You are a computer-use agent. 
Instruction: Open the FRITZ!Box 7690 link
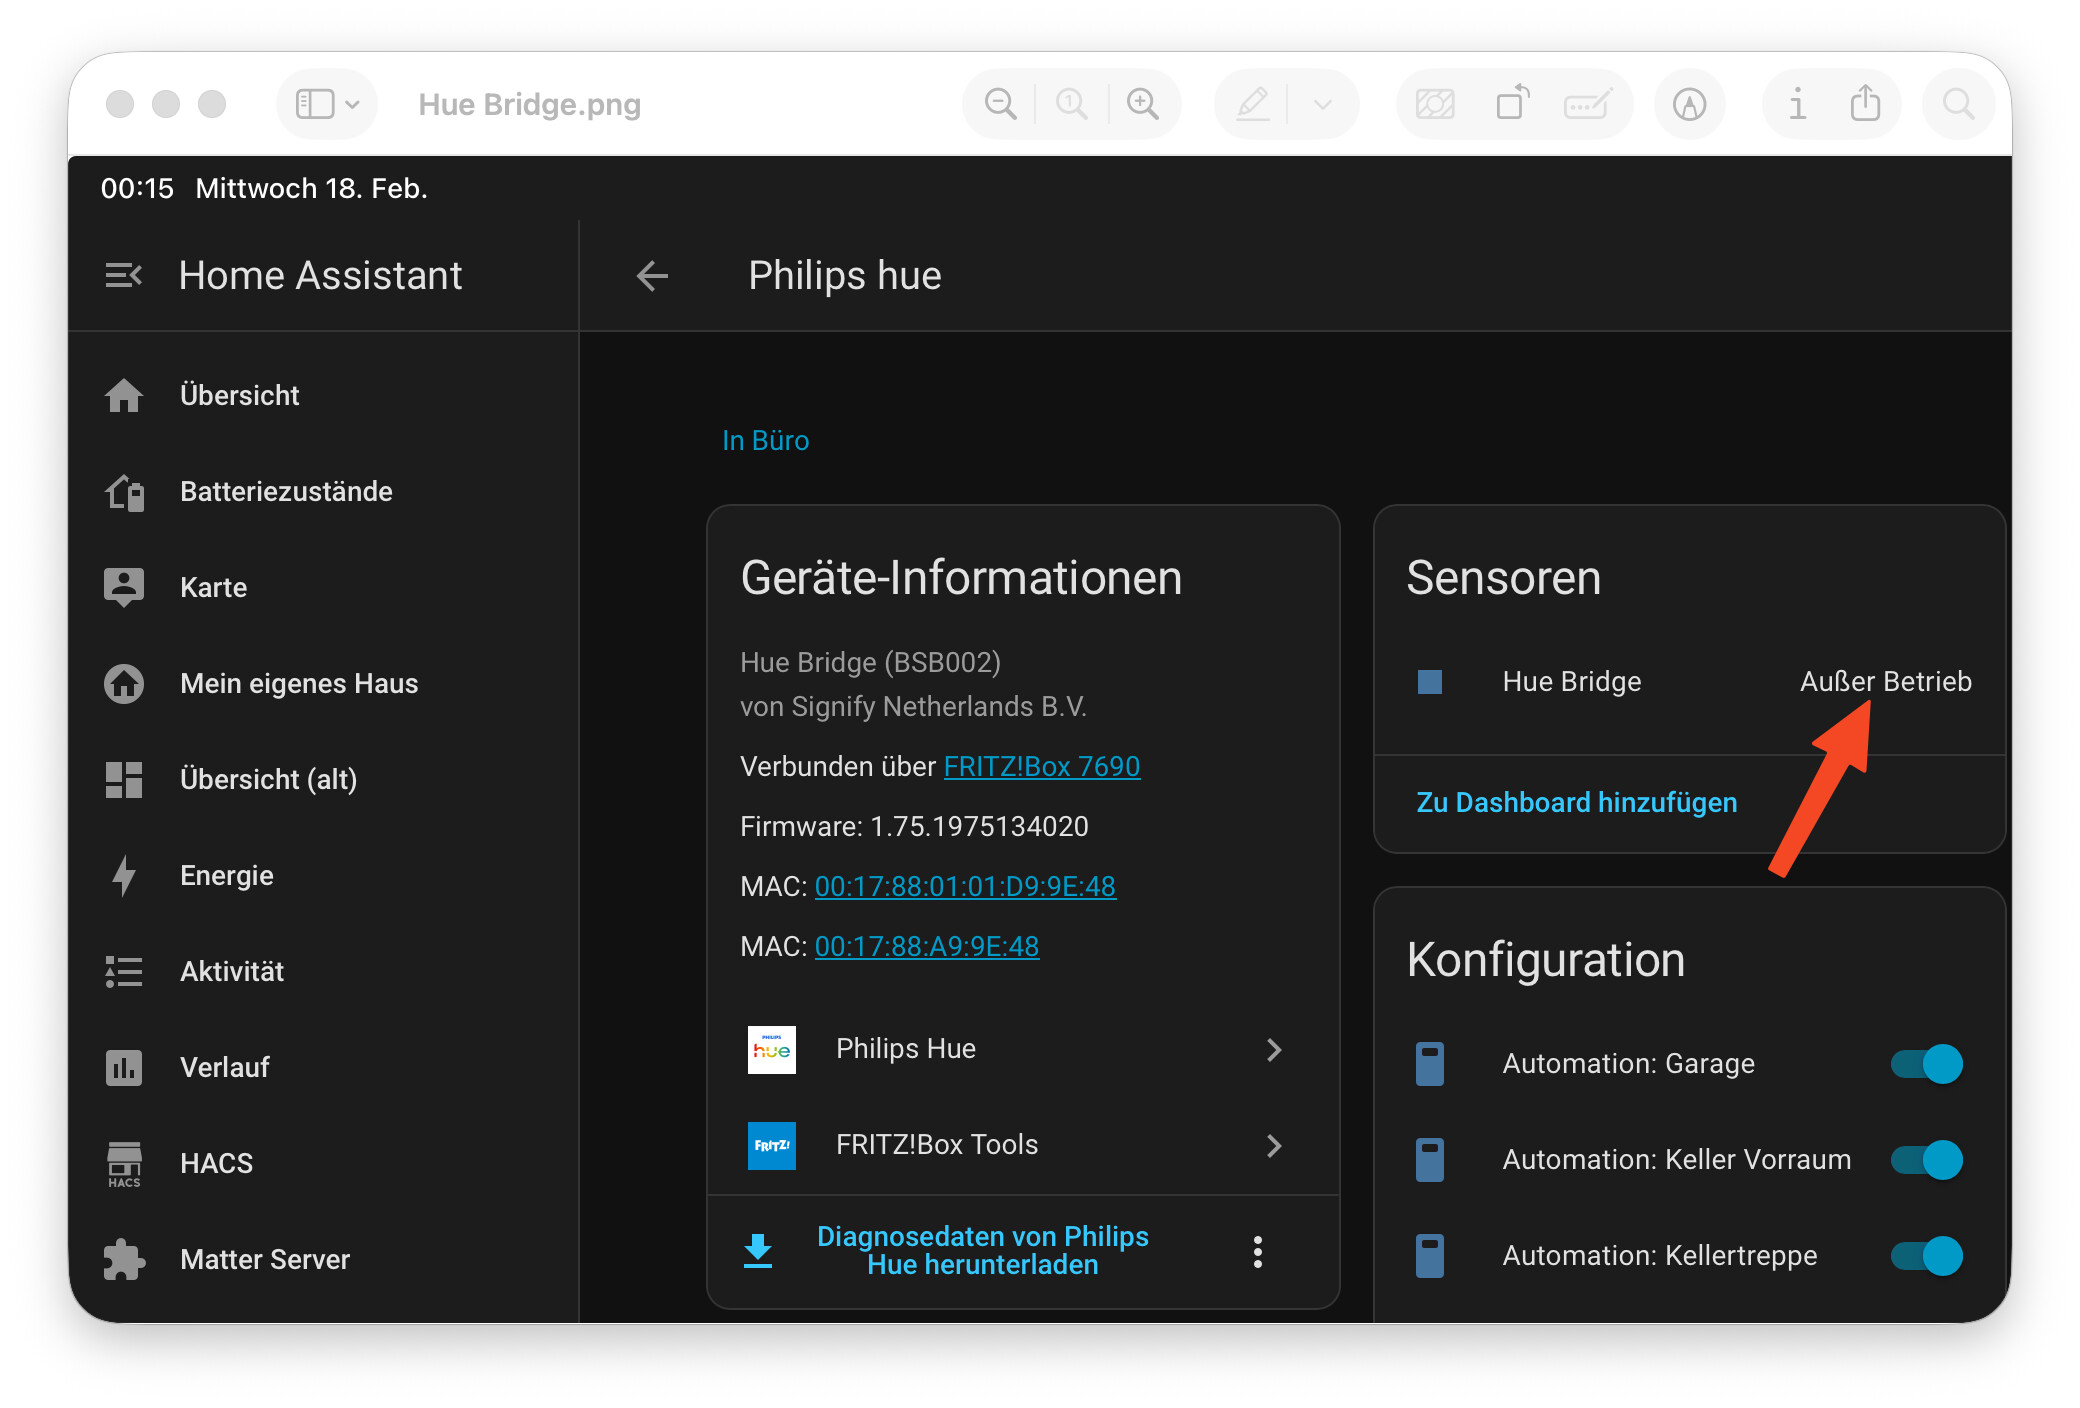coord(1041,766)
